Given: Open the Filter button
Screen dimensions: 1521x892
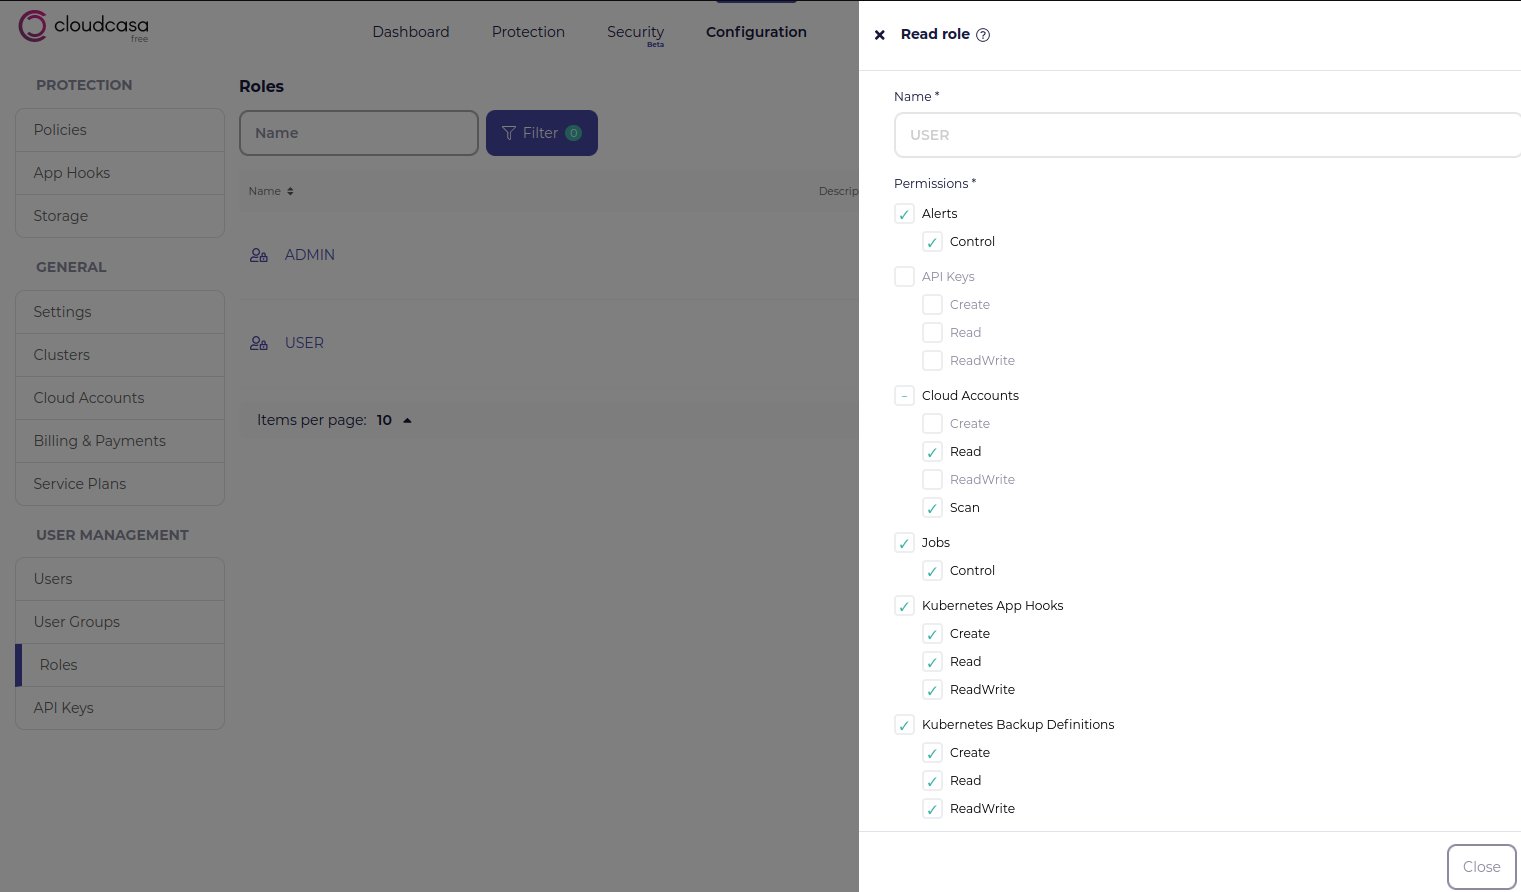Looking at the screenshot, I should tap(542, 133).
